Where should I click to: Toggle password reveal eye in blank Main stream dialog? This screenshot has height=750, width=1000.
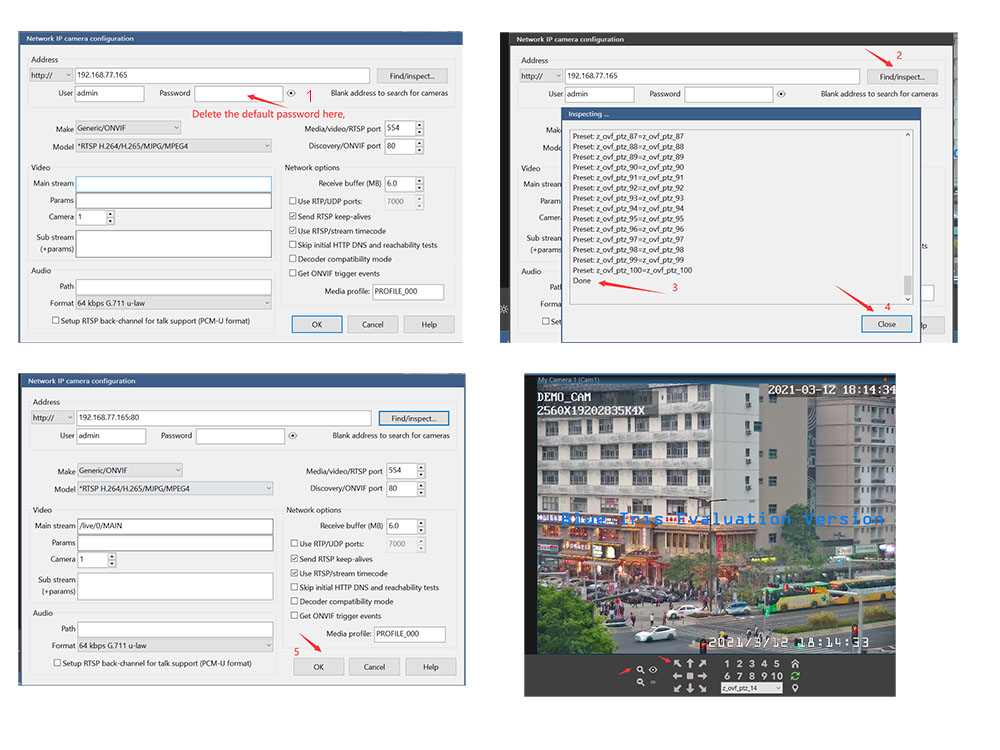[291, 93]
